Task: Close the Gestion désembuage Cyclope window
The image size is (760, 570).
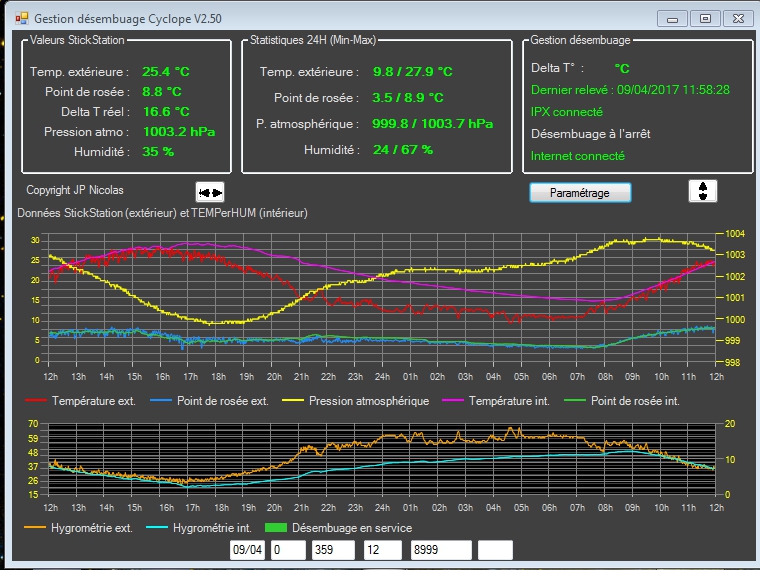Action: pos(738,18)
